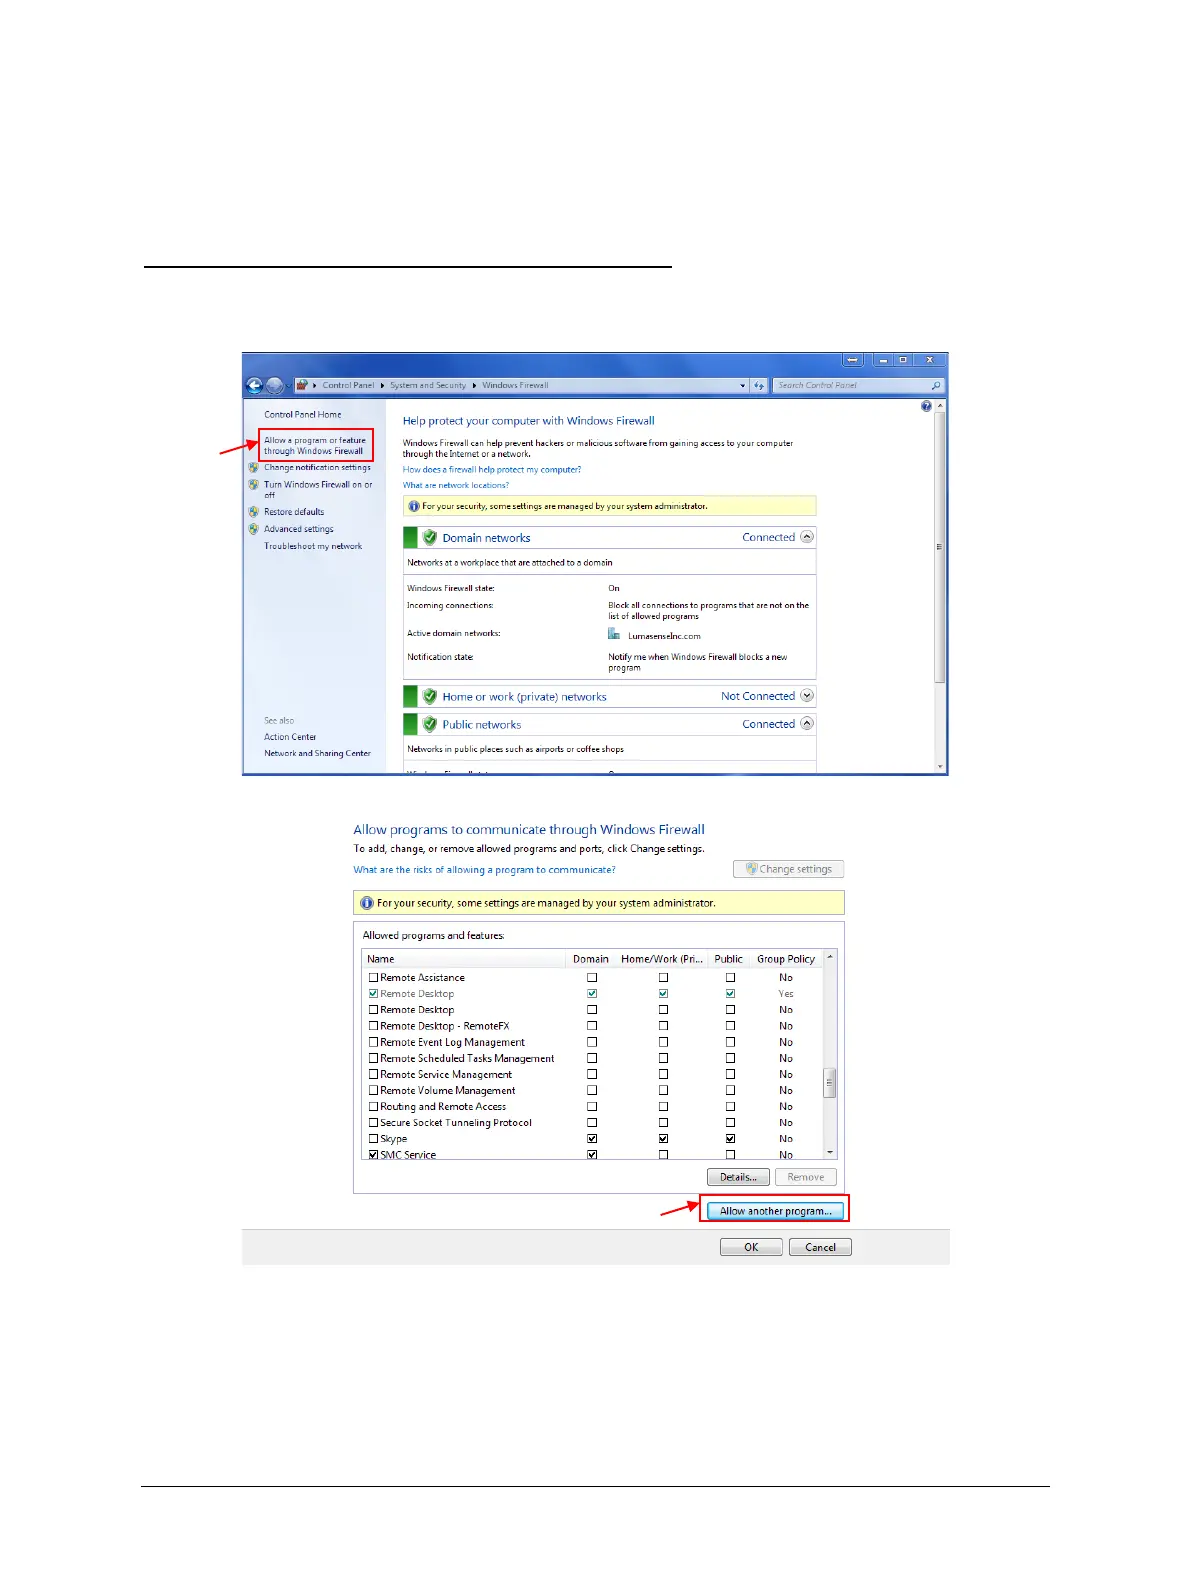Open How does a firewall help protect link
The width and height of the screenshot is (1191, 1584).
point(492,469)
